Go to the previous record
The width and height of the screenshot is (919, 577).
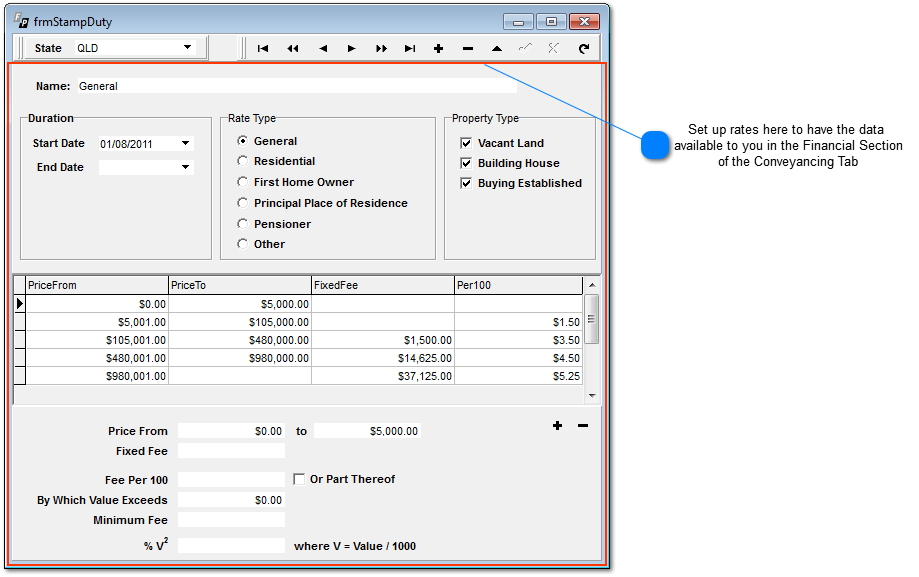(x=322, y=48)
